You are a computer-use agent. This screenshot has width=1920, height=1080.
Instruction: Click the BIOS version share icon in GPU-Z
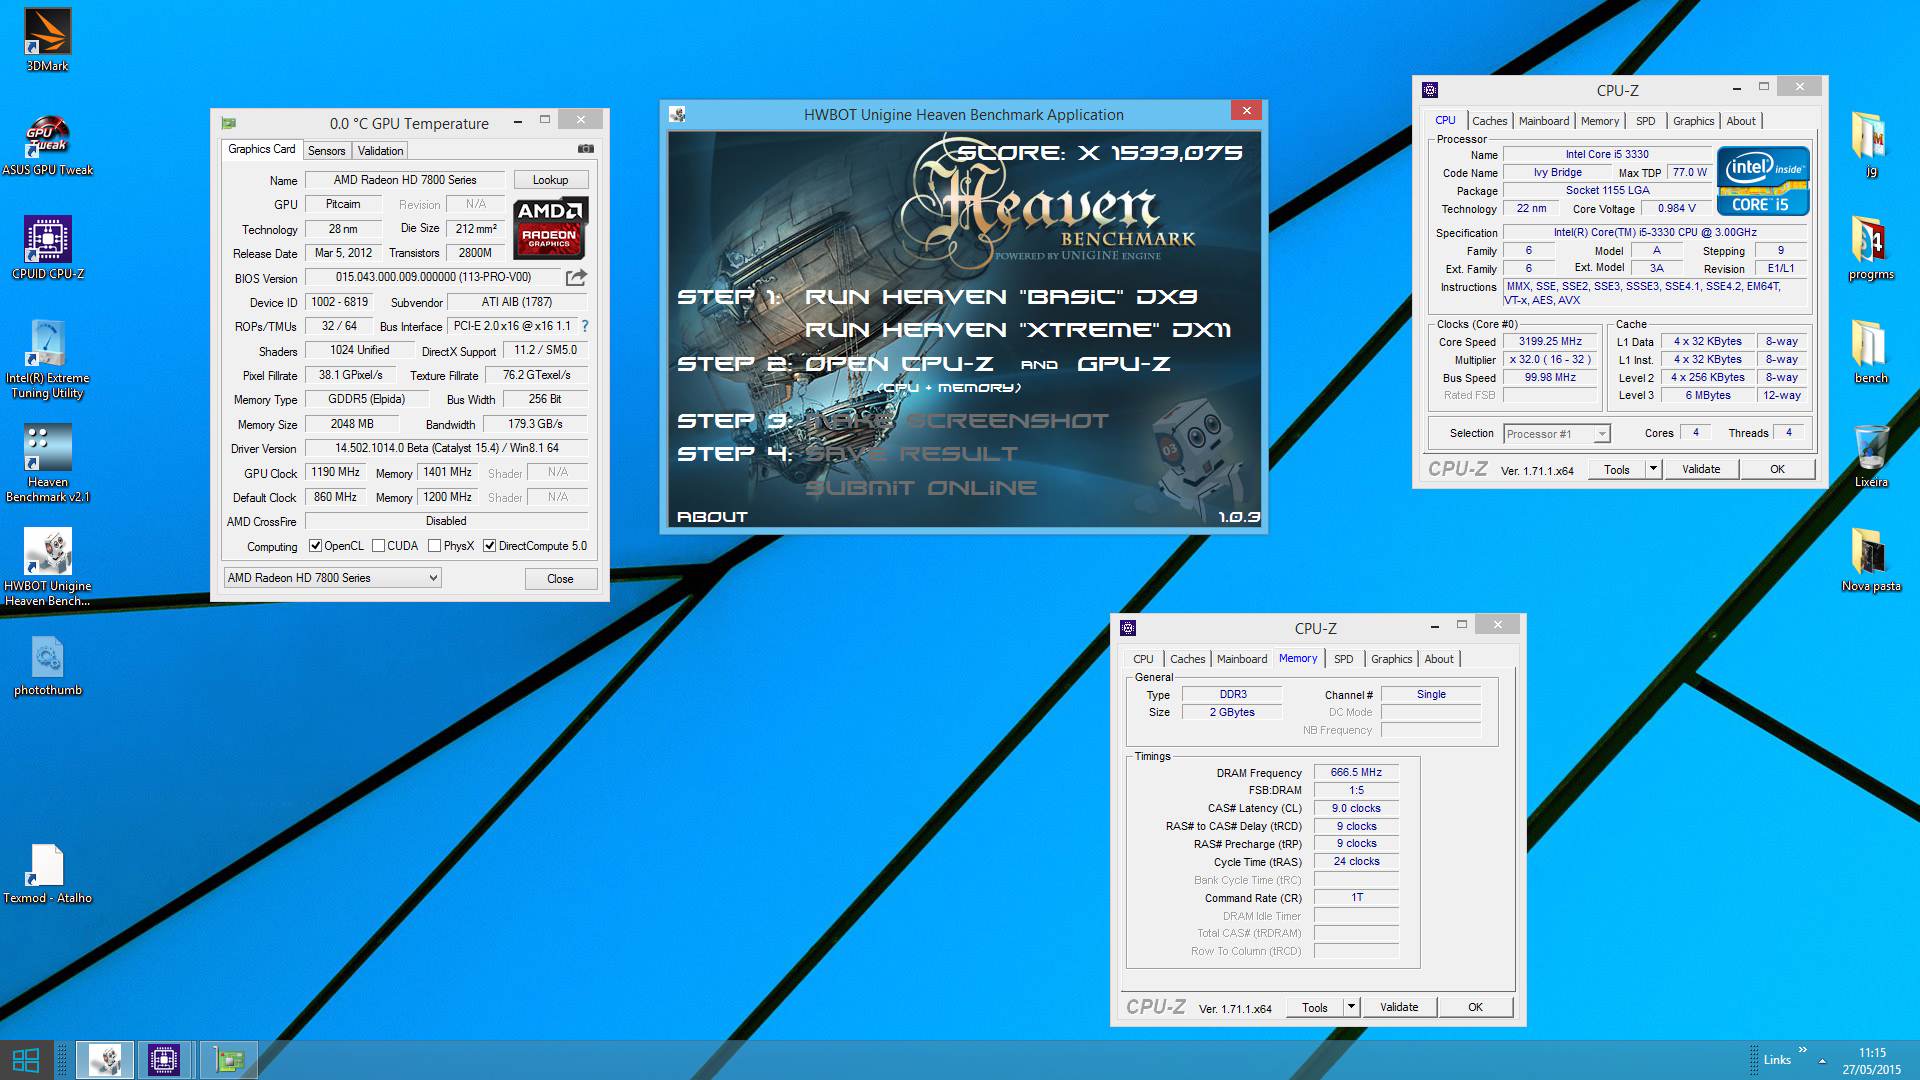[x=576, y=277]
